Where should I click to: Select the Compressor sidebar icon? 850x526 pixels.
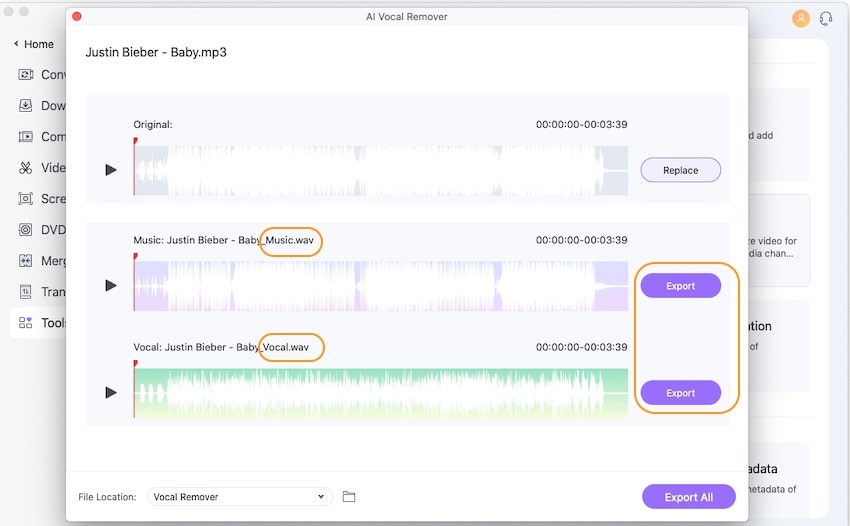(26, 137)
